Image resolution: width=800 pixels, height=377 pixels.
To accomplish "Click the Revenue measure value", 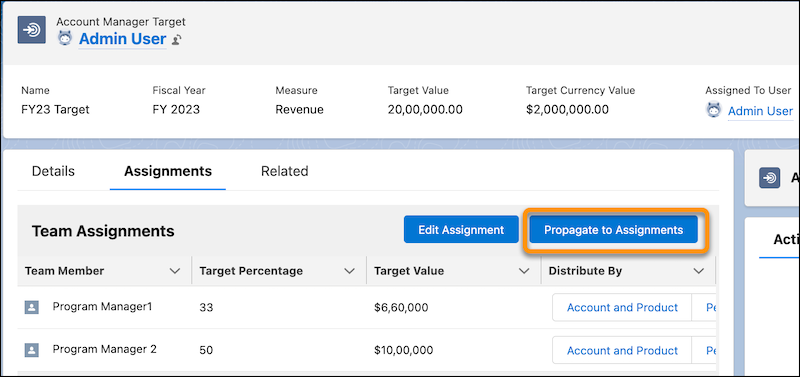I will [299, 110].
